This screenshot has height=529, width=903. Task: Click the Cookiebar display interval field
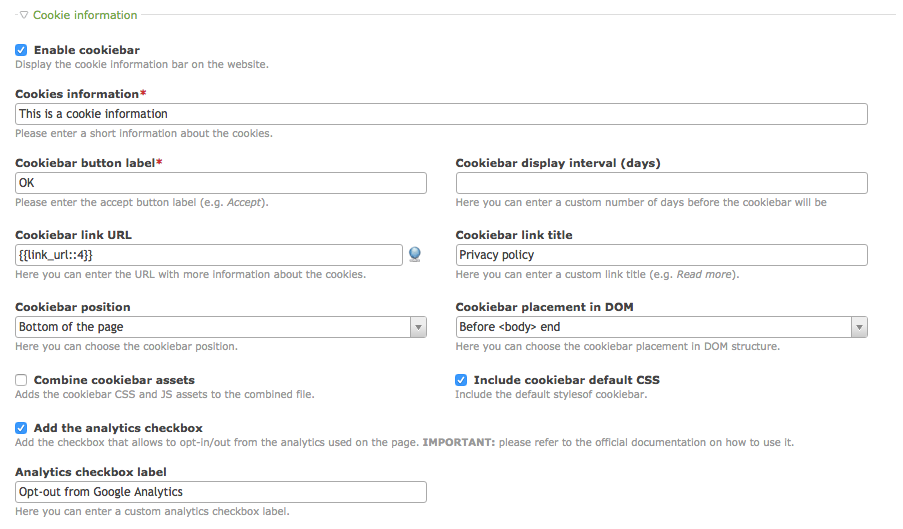tap(661, 183)
